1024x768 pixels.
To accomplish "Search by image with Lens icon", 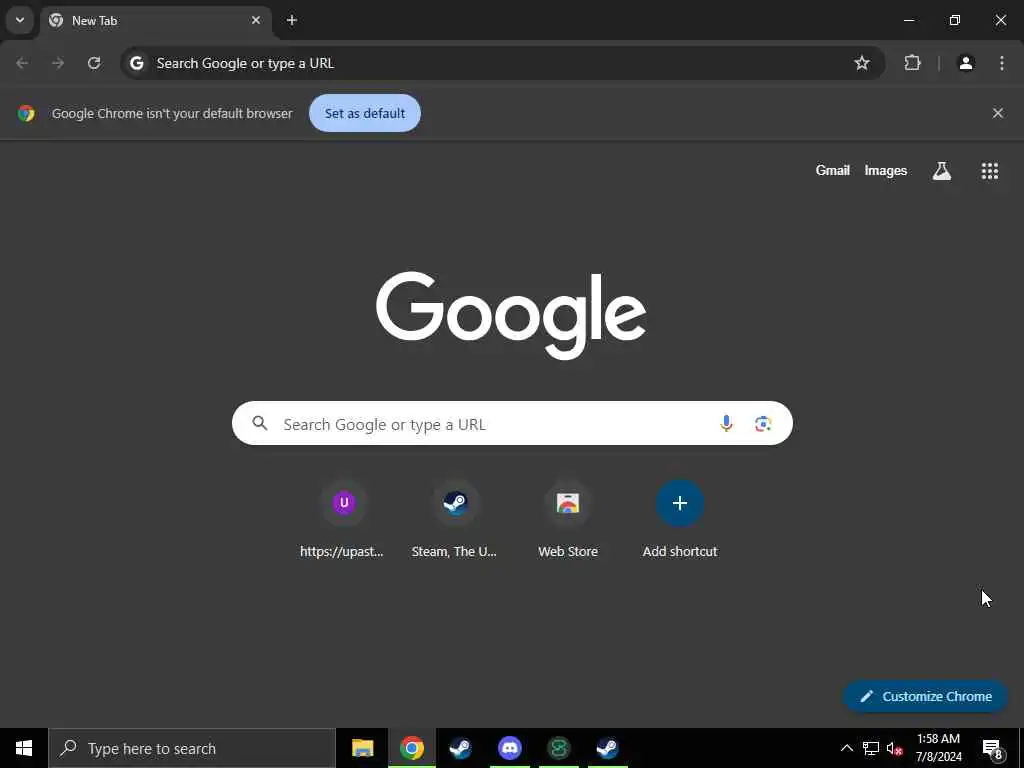I will coord(763,424).
